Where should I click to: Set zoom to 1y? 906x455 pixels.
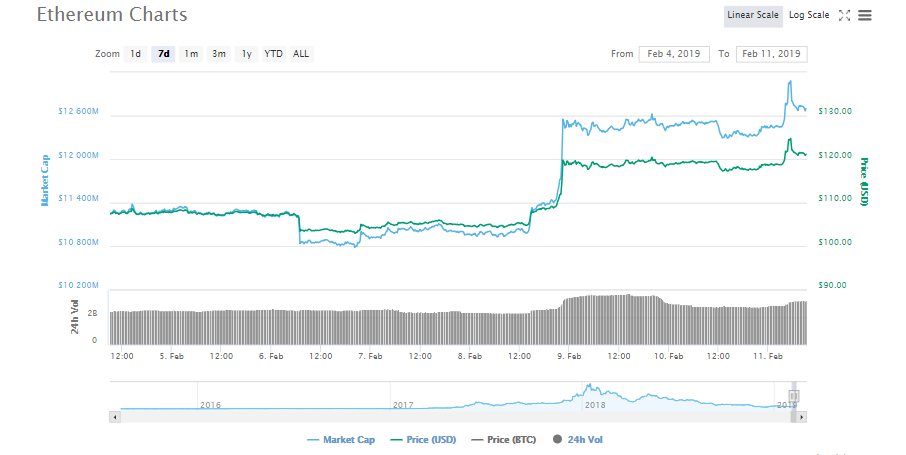247,54
